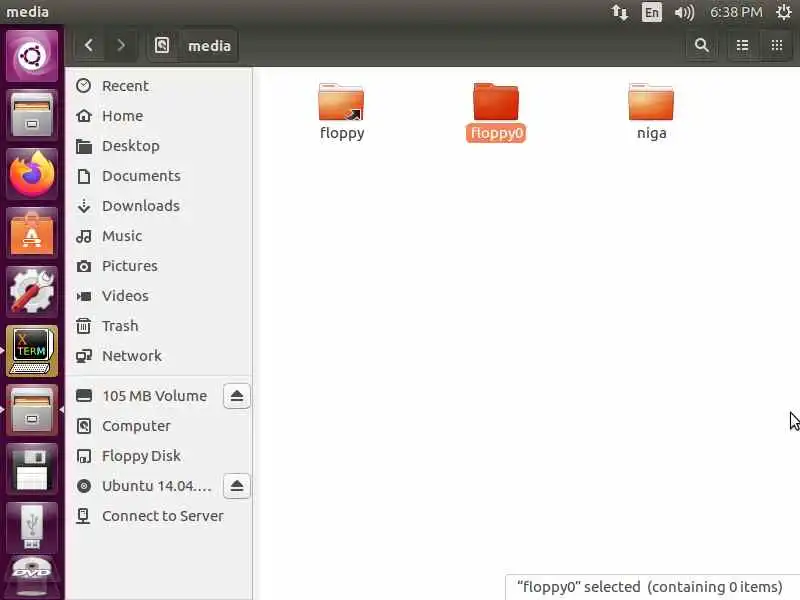Switch to grid icon view

pos(777,45)
